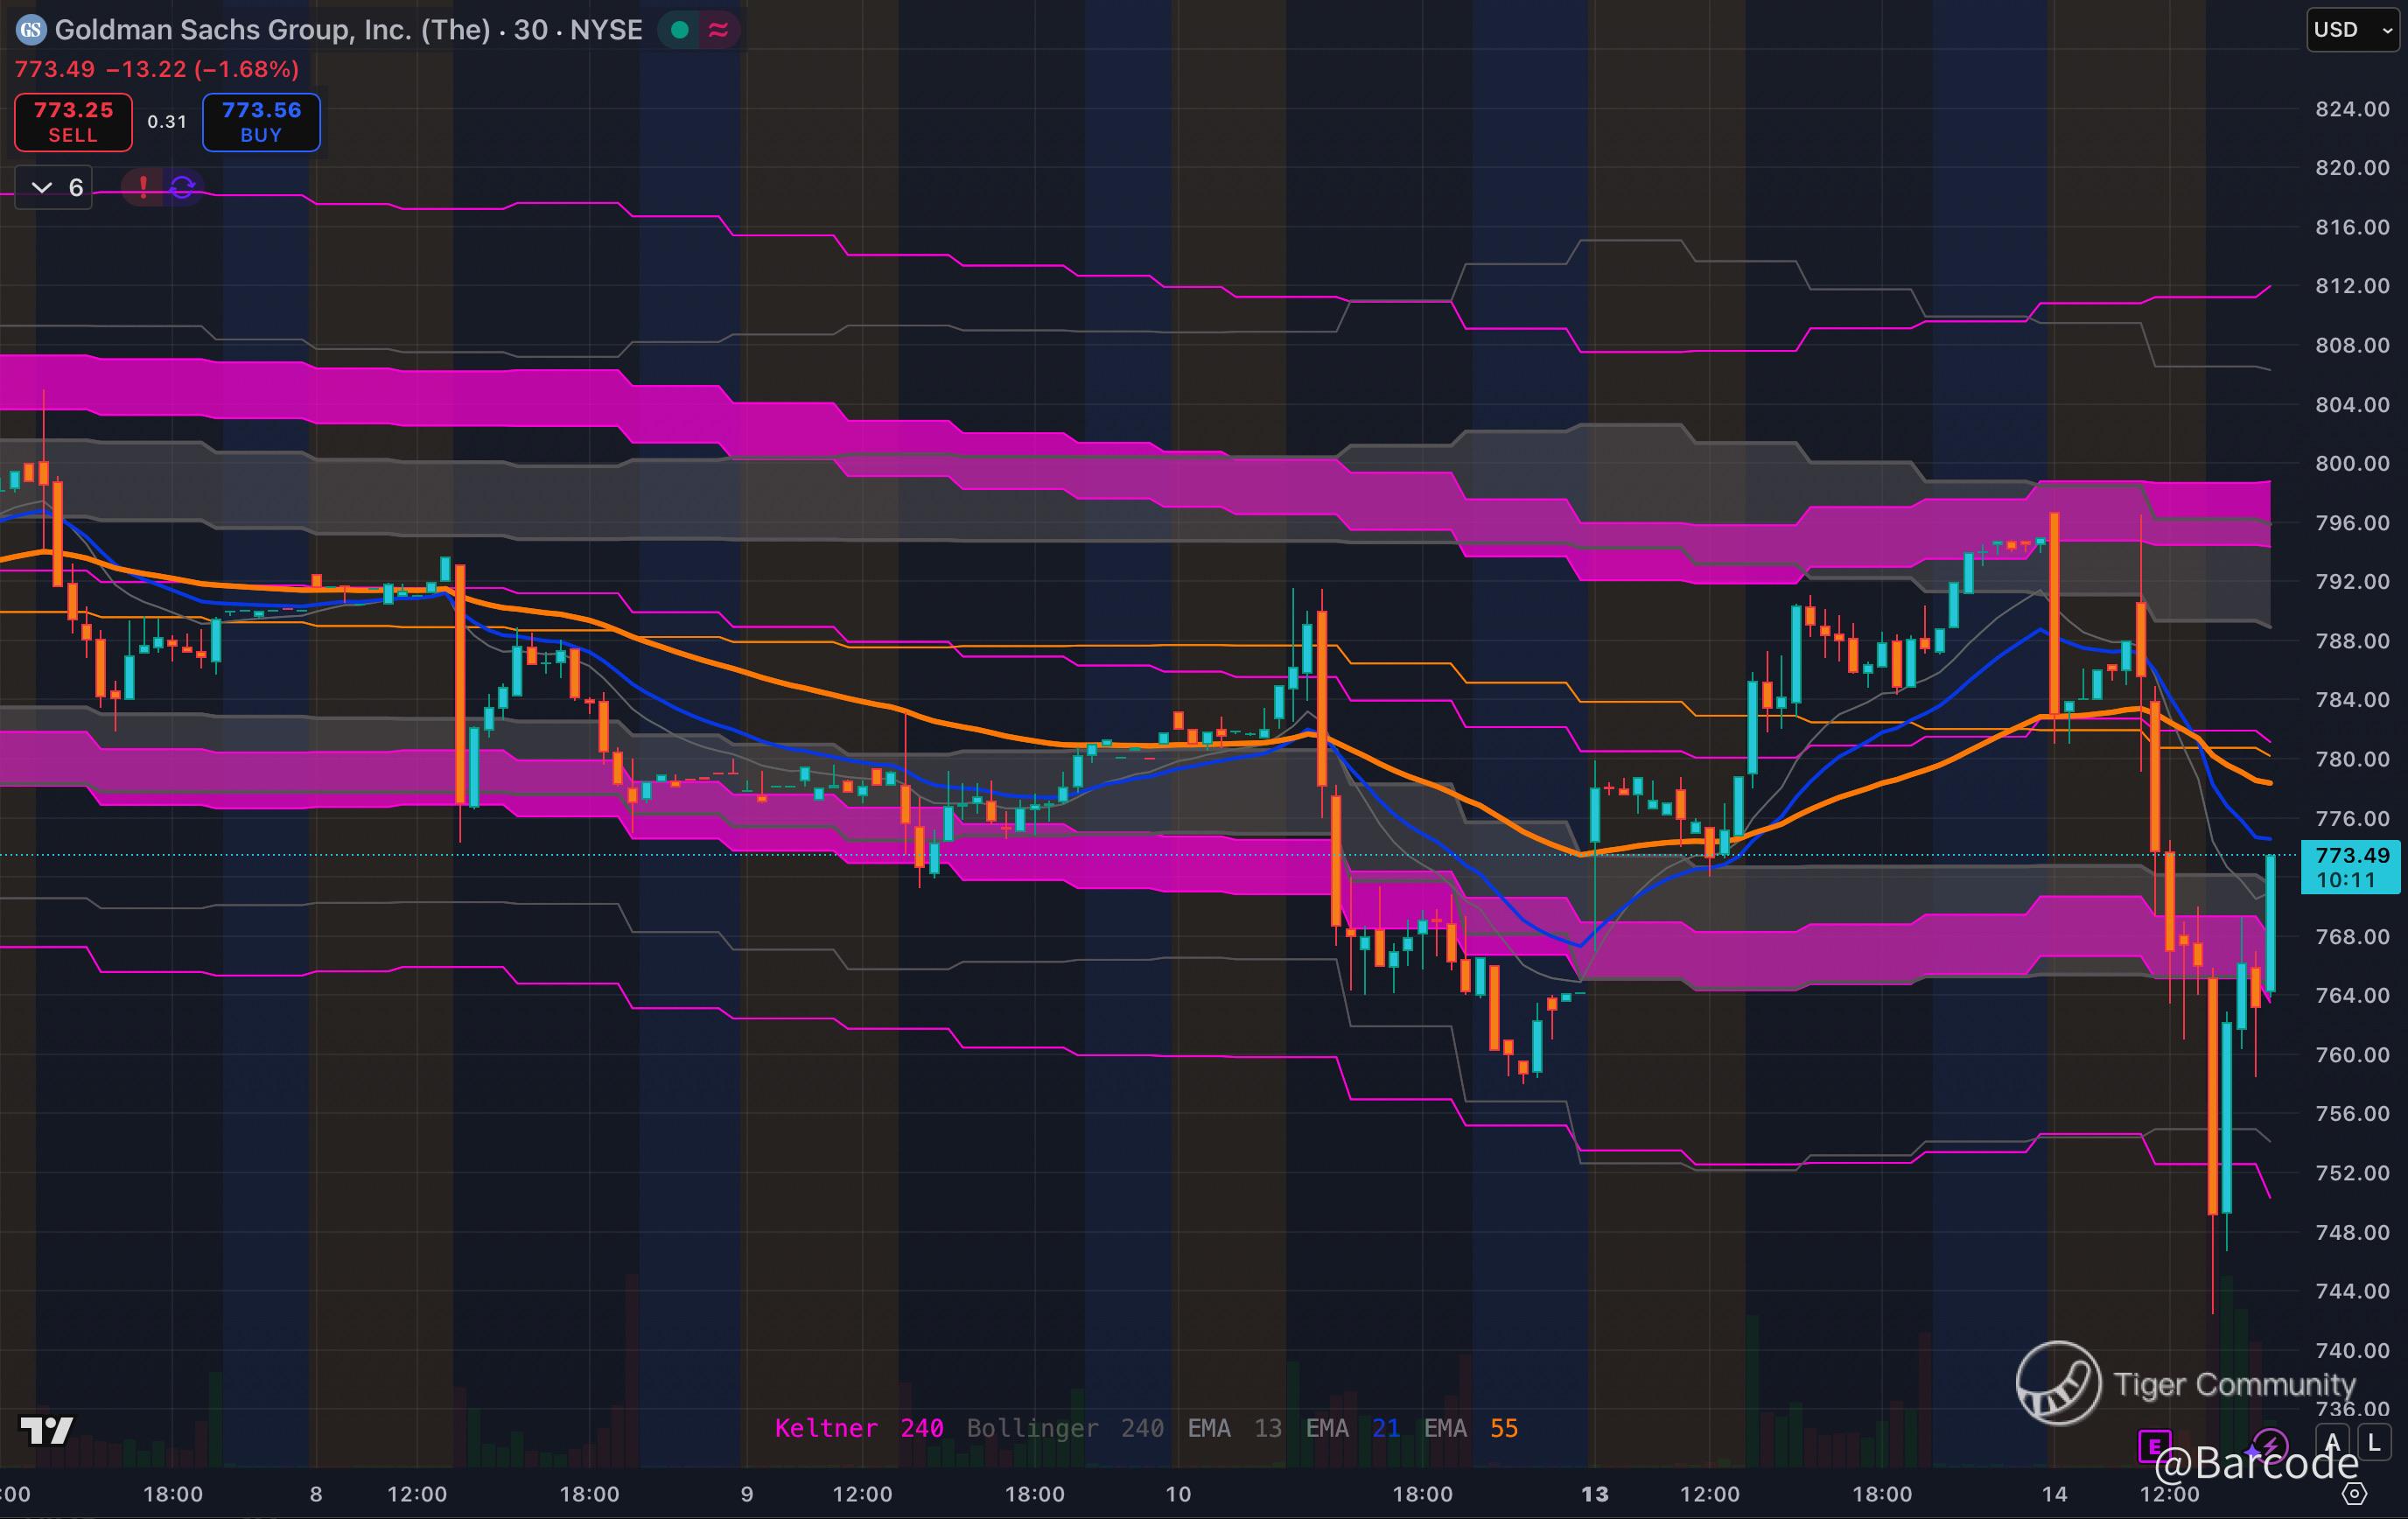Click the 773.25 SELL button
The width and height of the screenshot is (2408, 1519).
coord(73,122)
